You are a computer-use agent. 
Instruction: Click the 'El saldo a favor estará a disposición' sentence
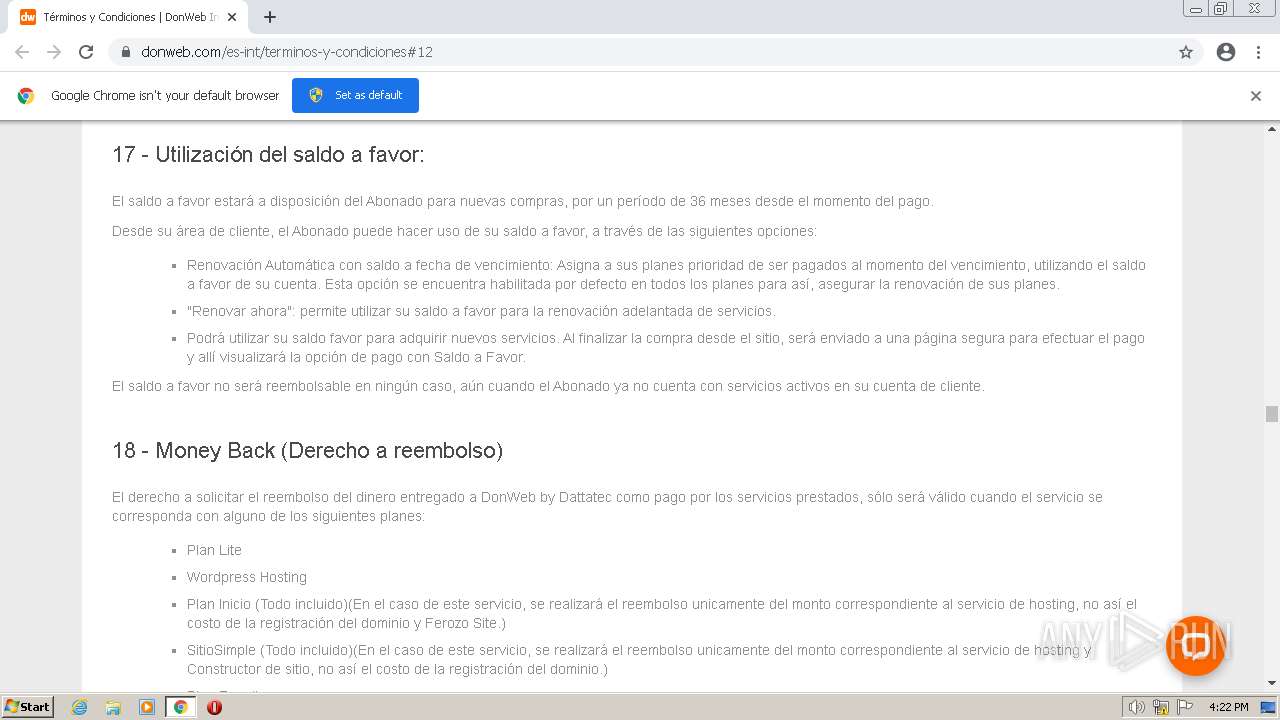522,201
